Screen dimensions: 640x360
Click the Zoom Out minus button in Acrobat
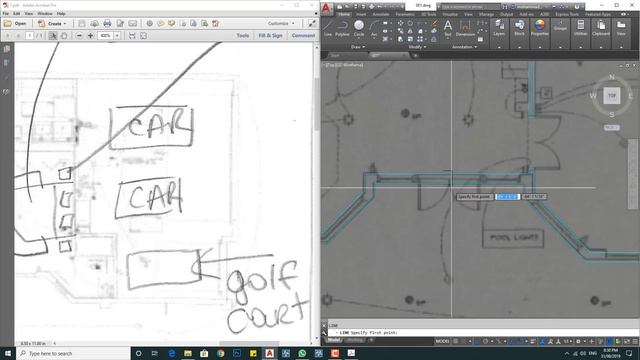pyautogui.click(x=79, y=36)
